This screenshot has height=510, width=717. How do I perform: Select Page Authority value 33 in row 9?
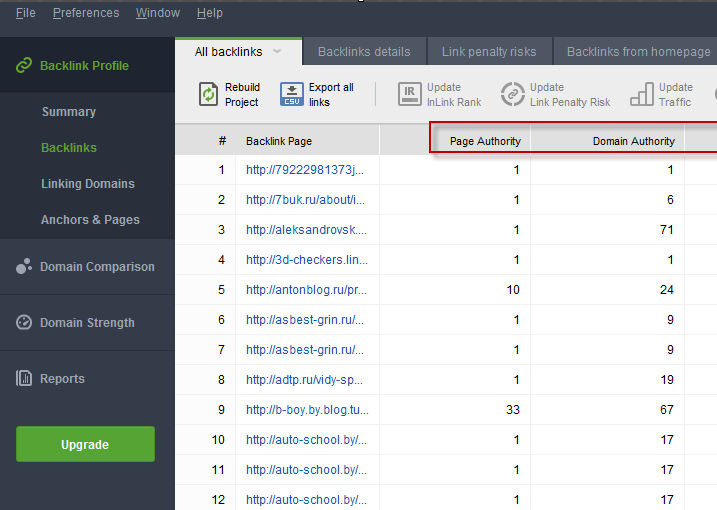(513, 409)
